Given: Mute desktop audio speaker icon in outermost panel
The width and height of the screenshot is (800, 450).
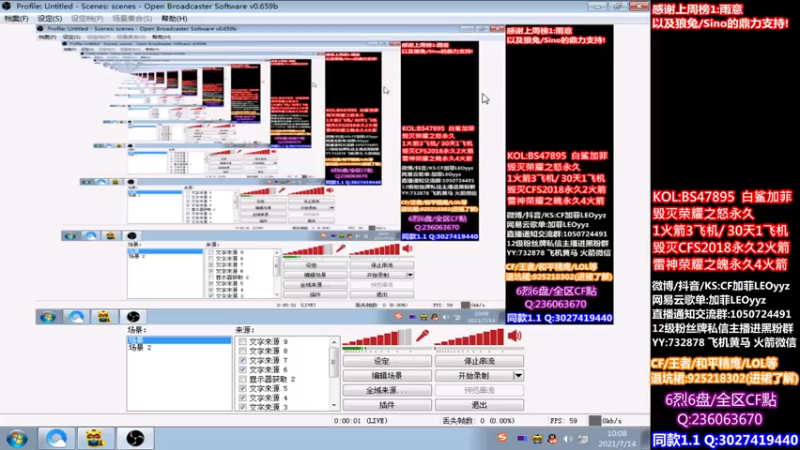Looking at the screenshot, I should point(514,336).
